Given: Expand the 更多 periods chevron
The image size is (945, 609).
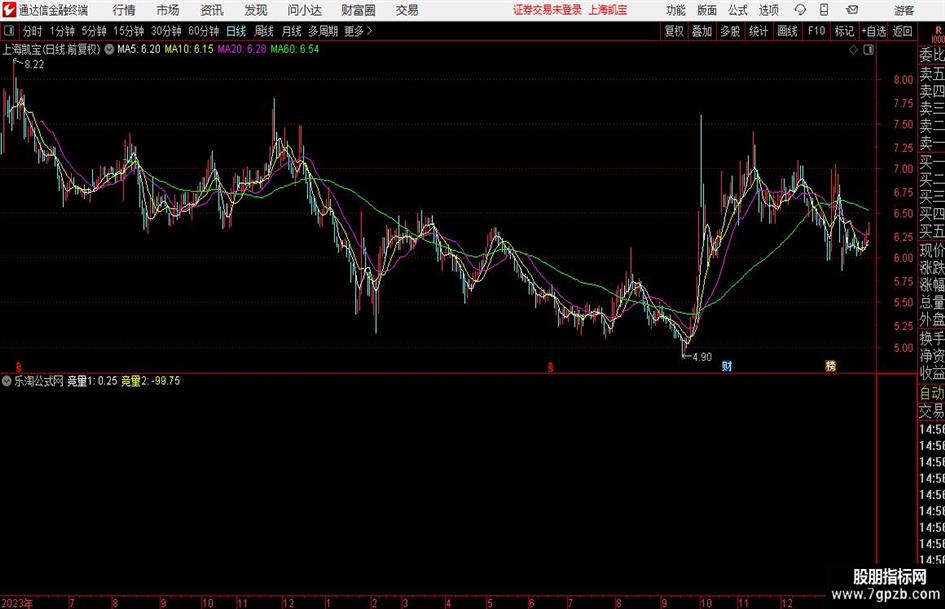Looking at the screenshot, I should [358, 31].
